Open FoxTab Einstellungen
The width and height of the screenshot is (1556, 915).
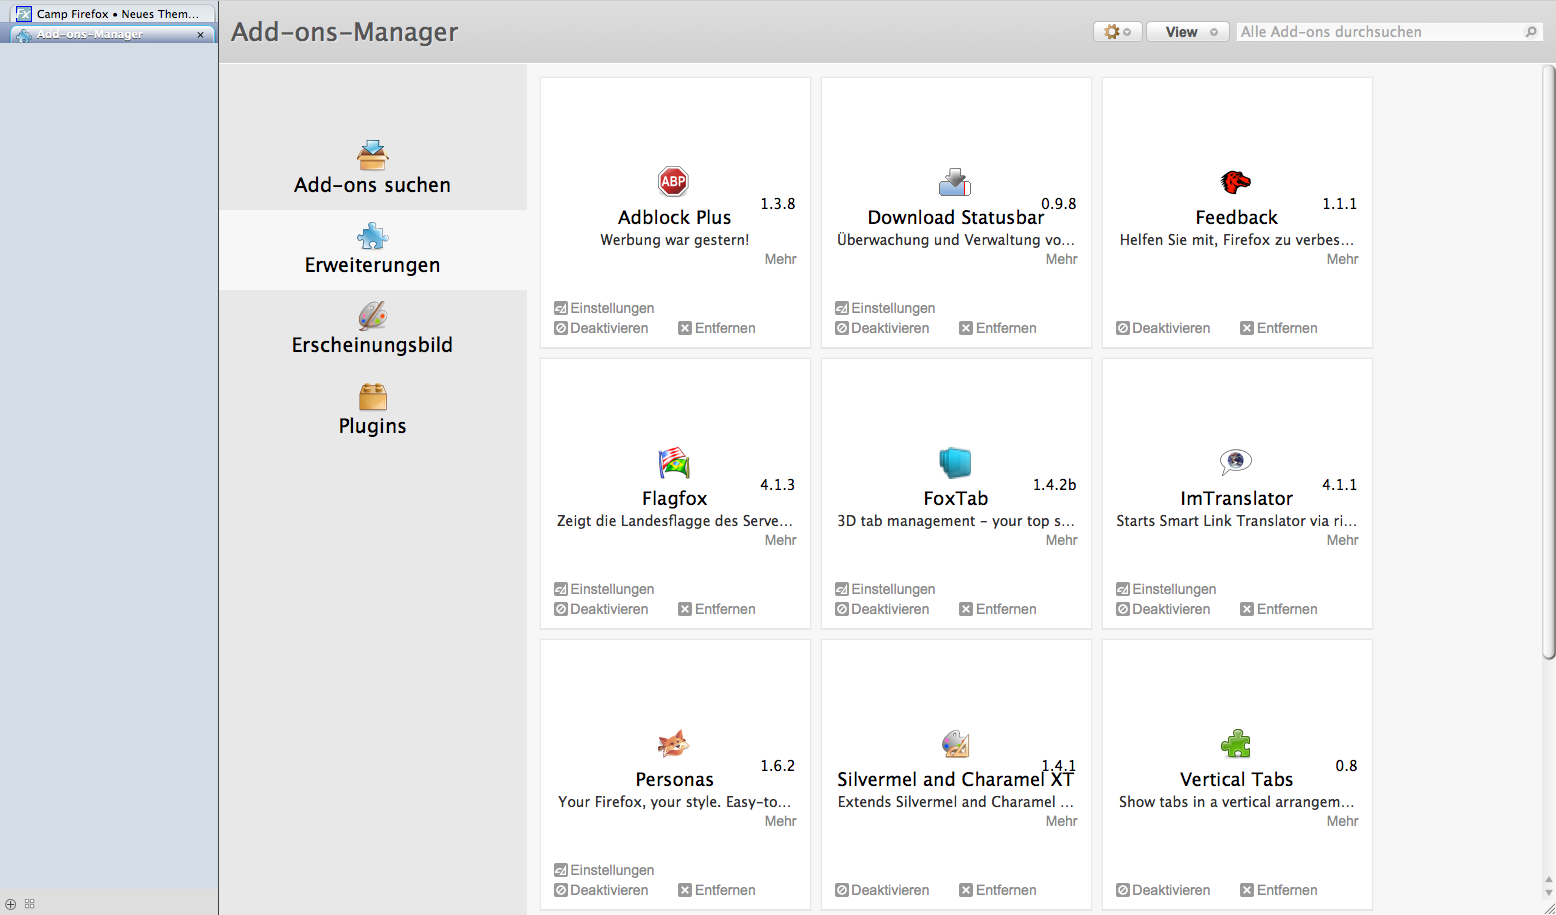point(885,589)
